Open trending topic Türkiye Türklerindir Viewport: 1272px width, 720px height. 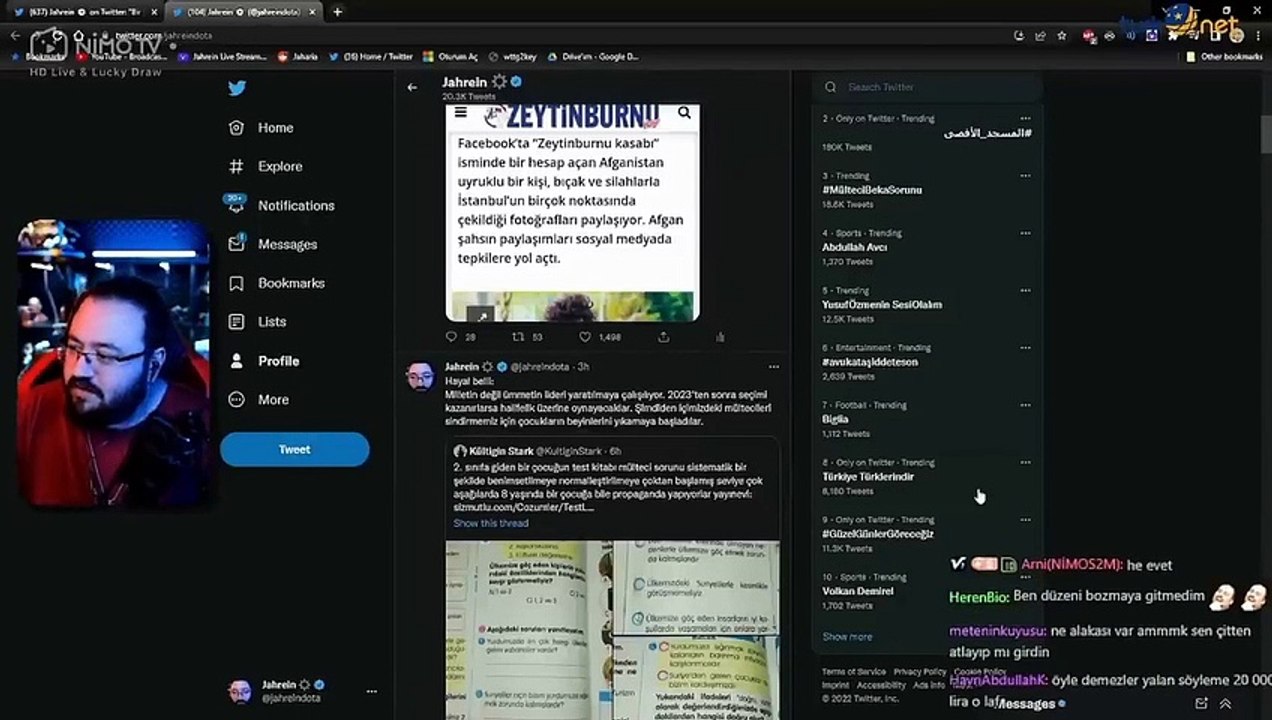coord(868,477)
